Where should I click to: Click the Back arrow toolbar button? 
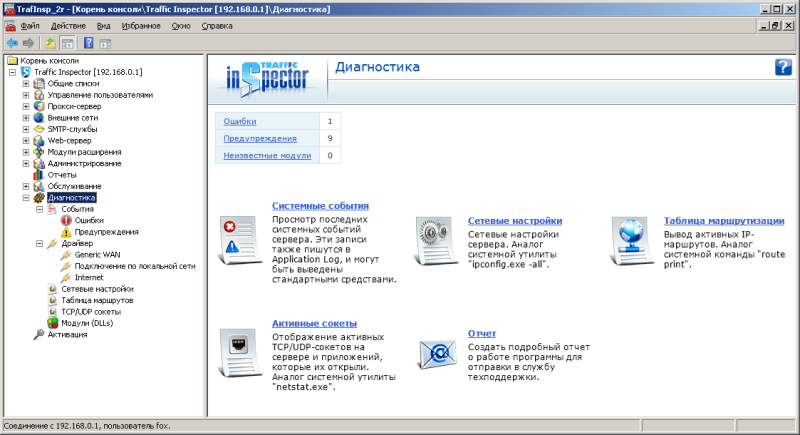(12, 43)
